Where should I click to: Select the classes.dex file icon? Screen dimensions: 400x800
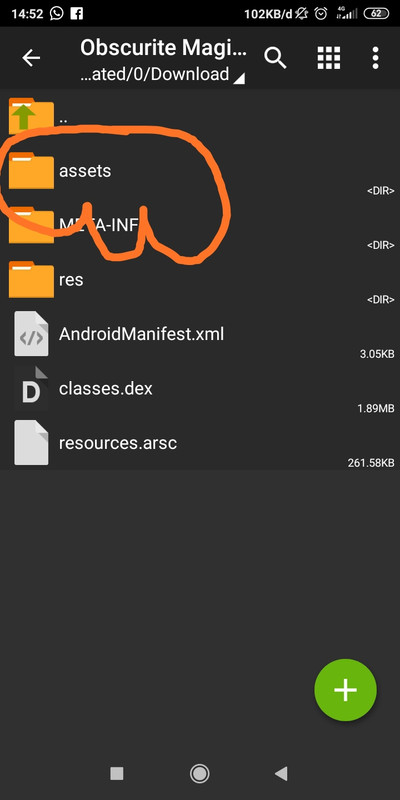(x=31, y=388)
